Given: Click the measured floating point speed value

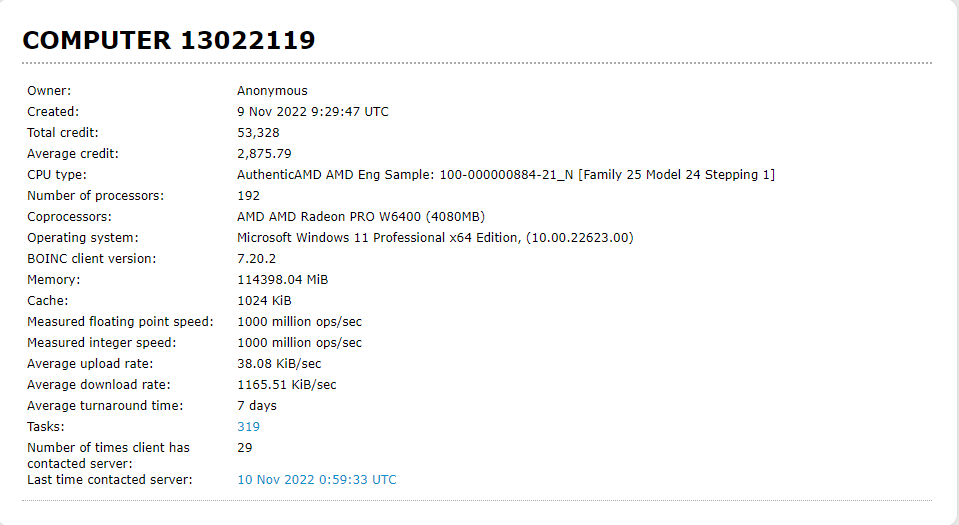Looking at the screenshot, I should pos(299,322).
